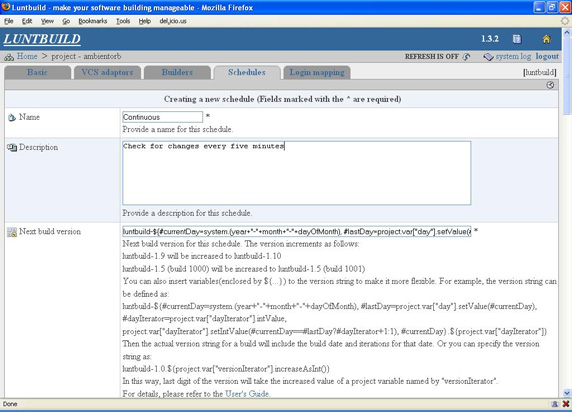The image size is (572, 412).
Task: Click the logout link
Action: coord(547,56)
